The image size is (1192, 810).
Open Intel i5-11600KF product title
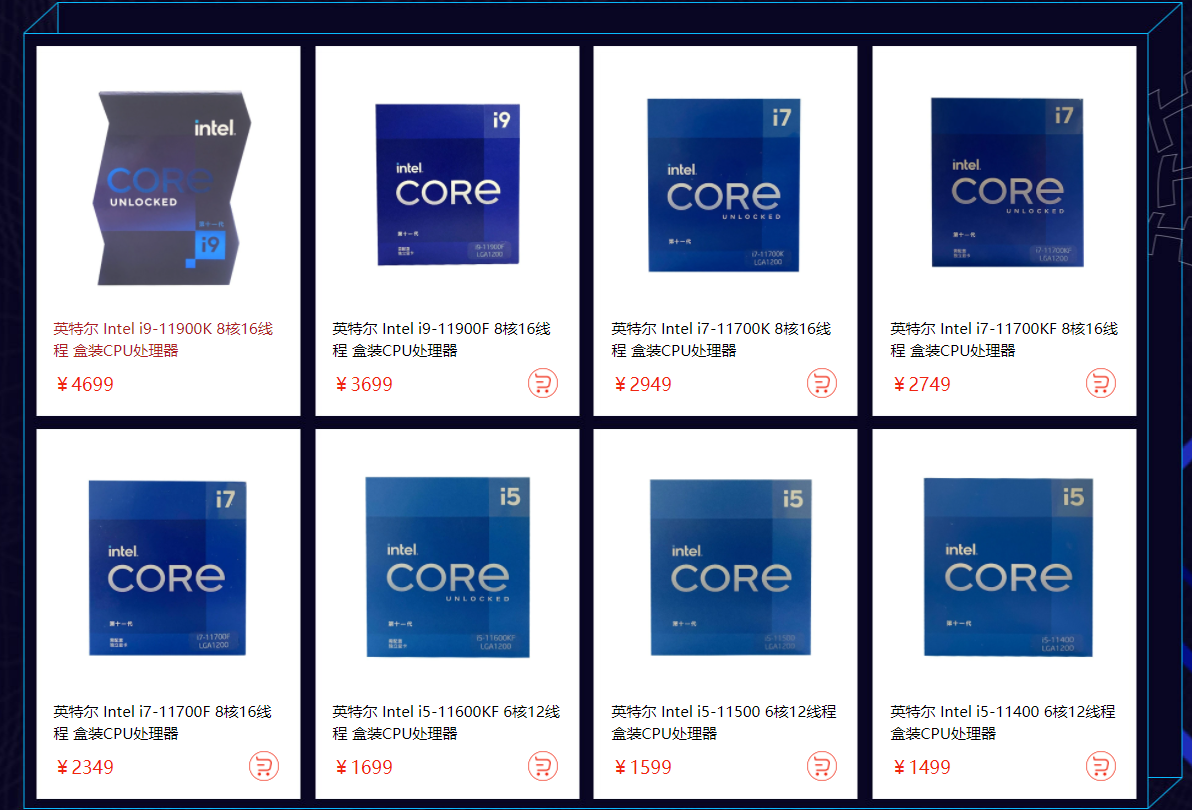[x=445, y=723]
